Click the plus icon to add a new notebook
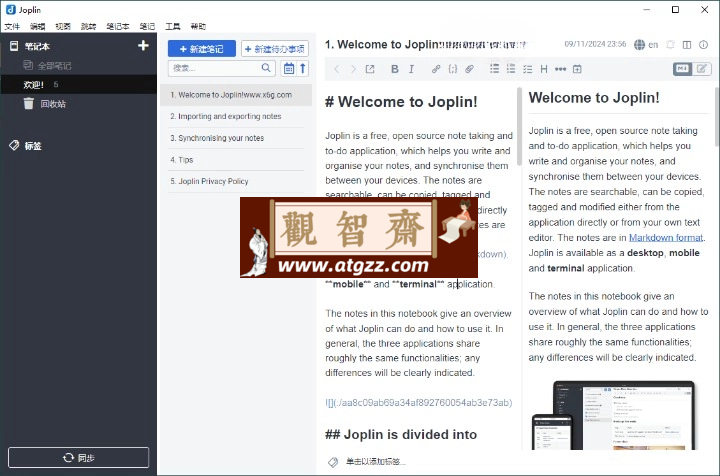Image resolution: width=720 pixels, height=476 pixels. tap(143, 45)
